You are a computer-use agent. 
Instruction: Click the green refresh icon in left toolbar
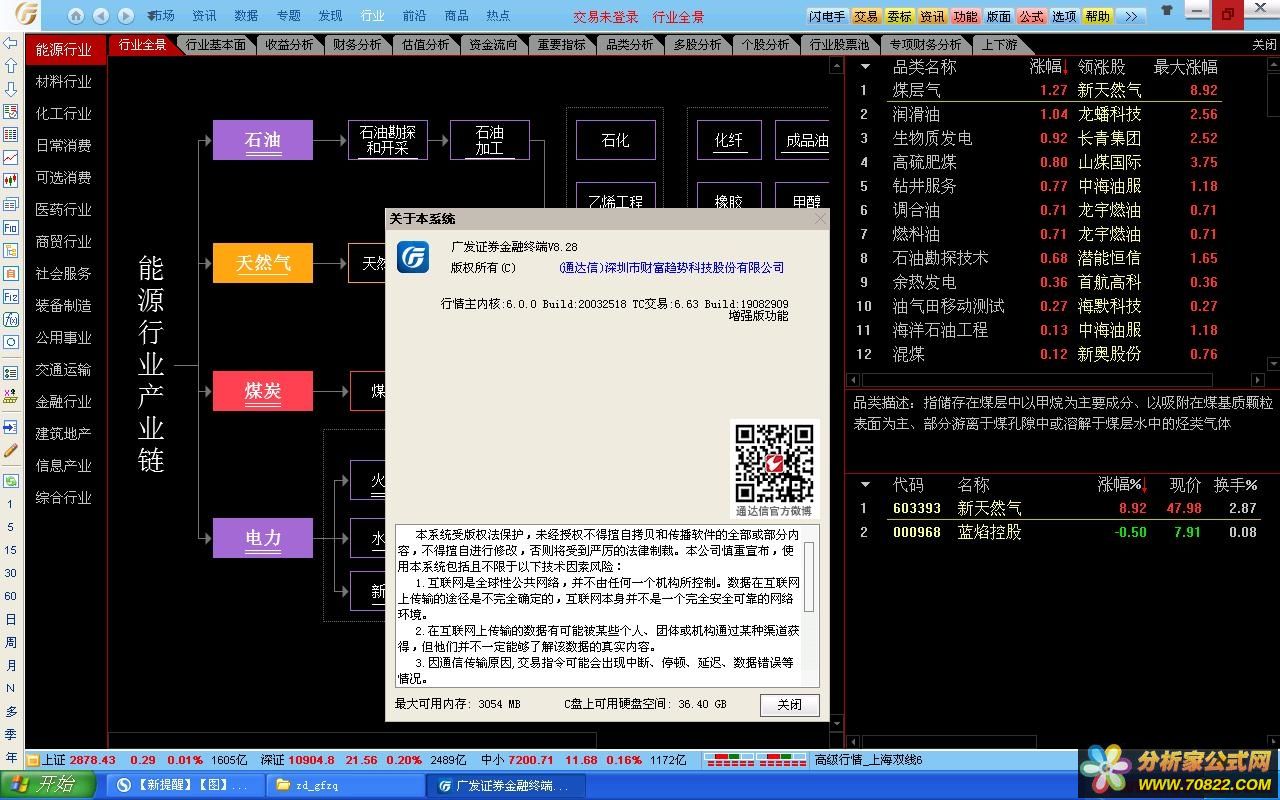point(11,481)
